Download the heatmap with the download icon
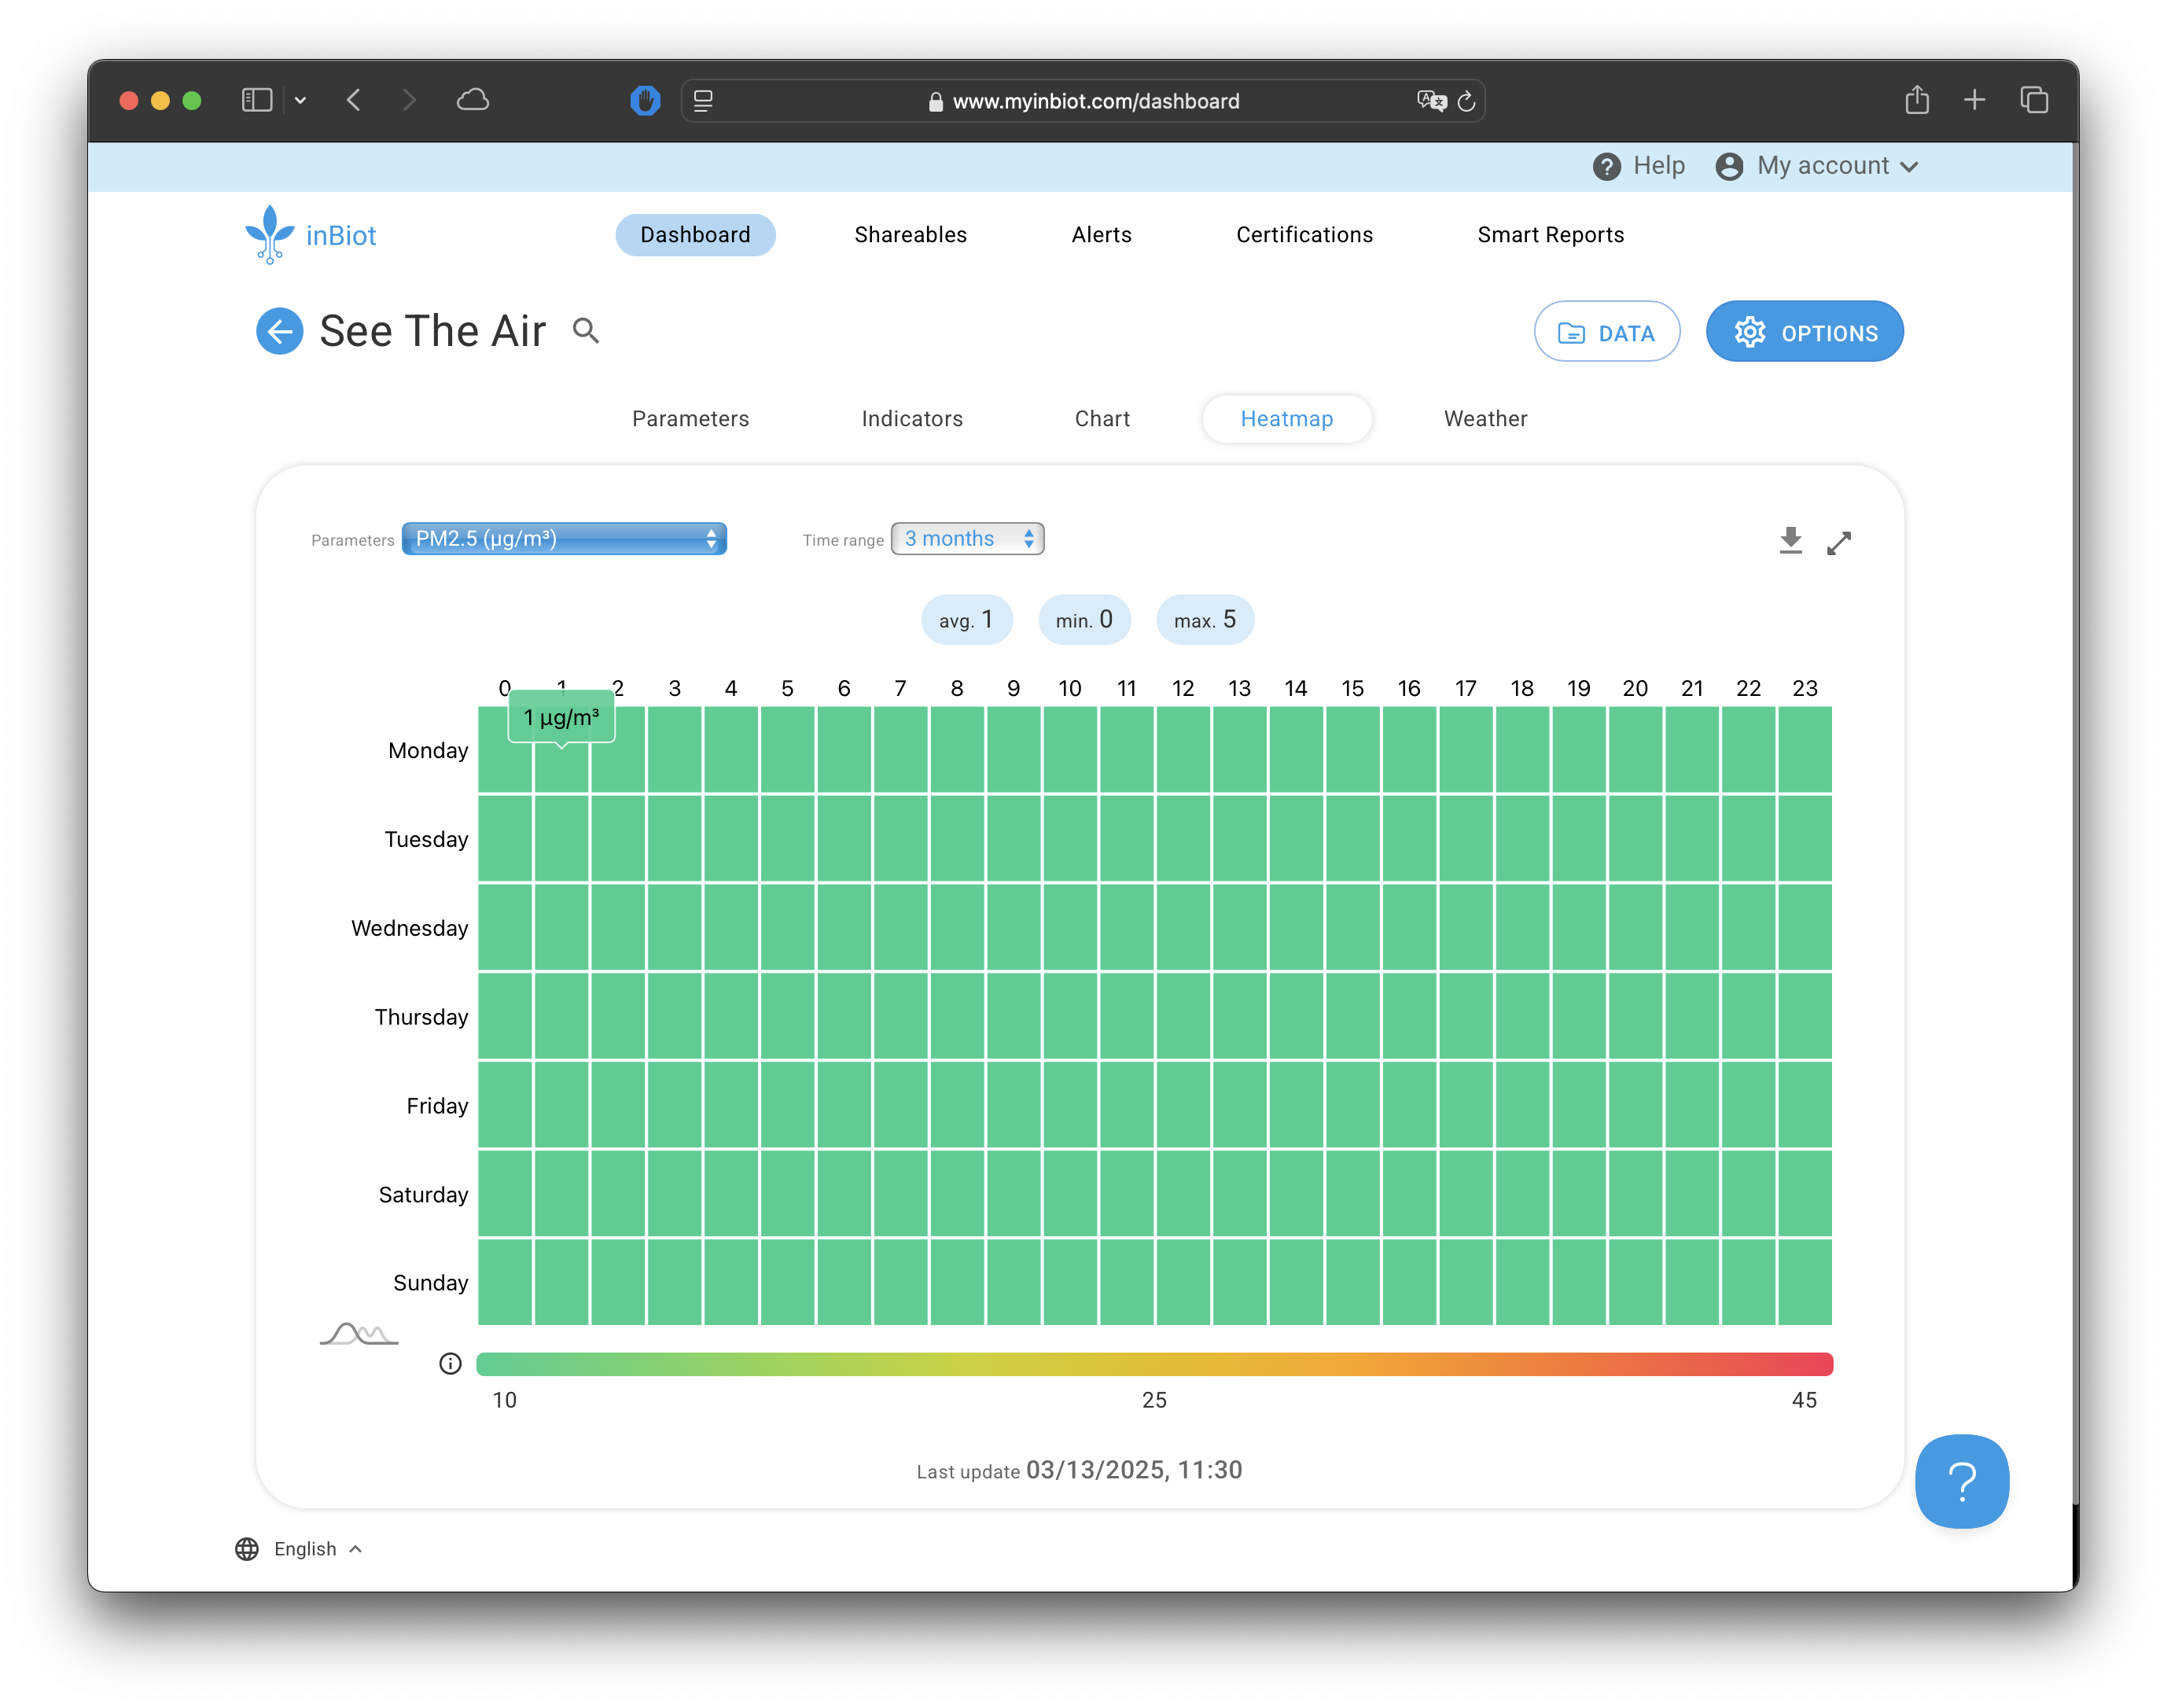This screenshot has height=1708, width=2167. pyautogui.click(x=1790, y=541)
